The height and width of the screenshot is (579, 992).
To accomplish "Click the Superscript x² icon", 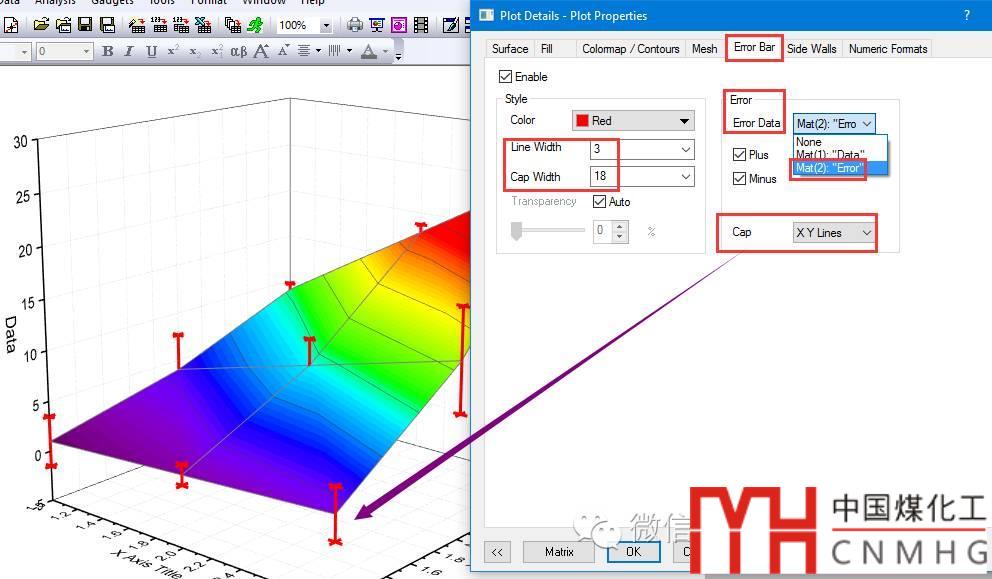I will pyautogui.click(x=173, y=51).
